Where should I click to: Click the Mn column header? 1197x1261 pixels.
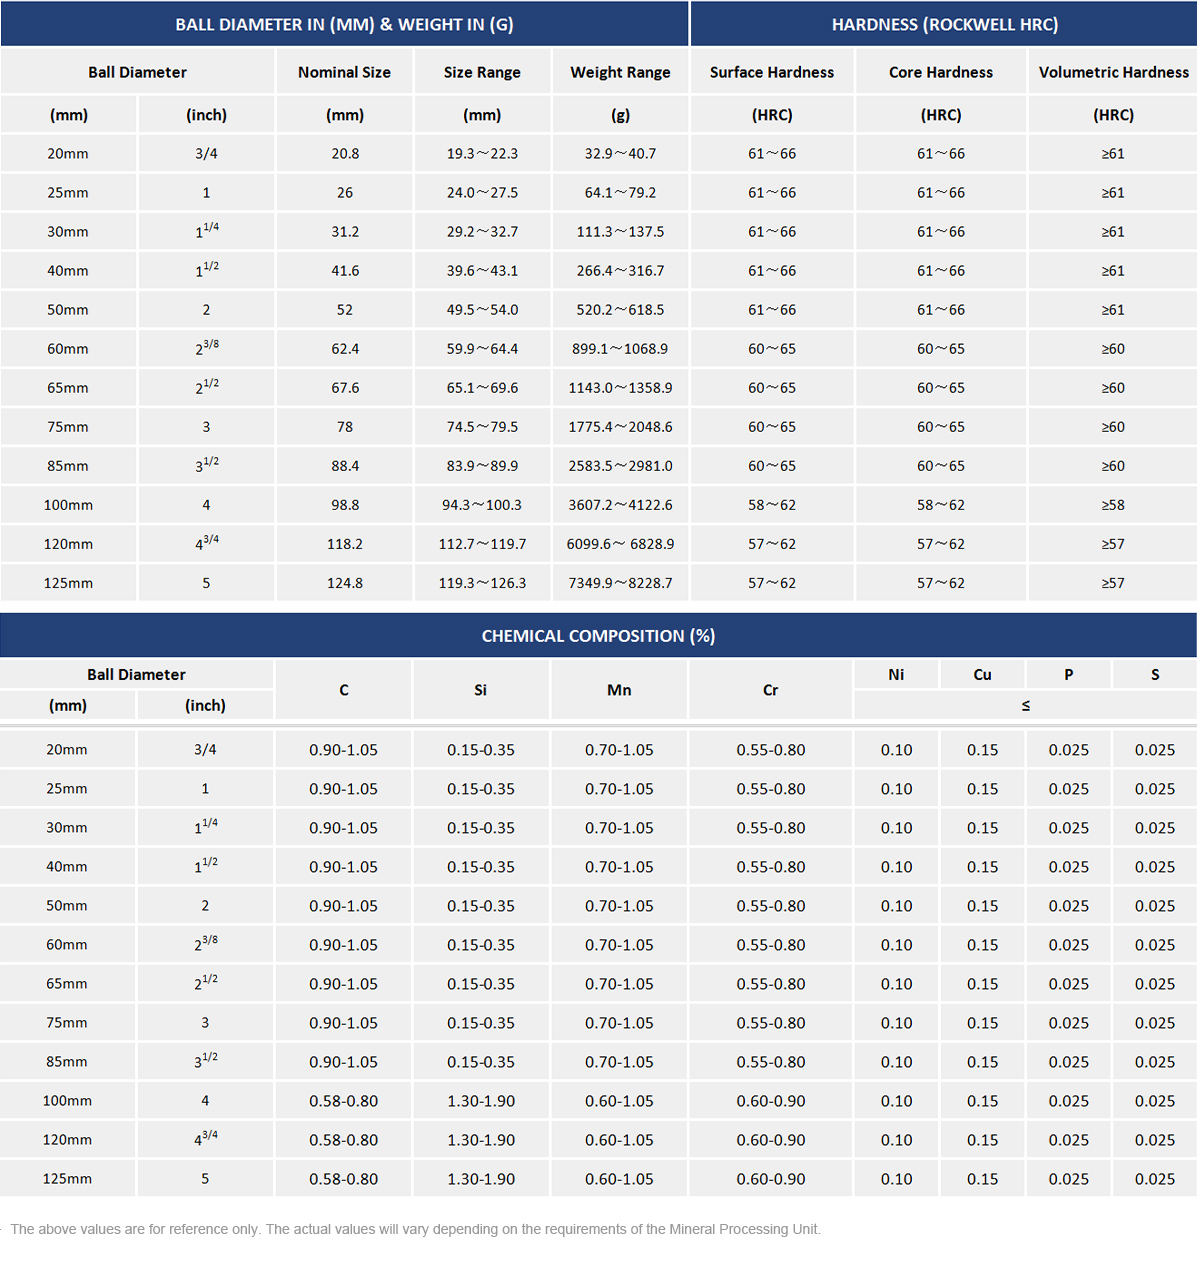coord(619,690)
